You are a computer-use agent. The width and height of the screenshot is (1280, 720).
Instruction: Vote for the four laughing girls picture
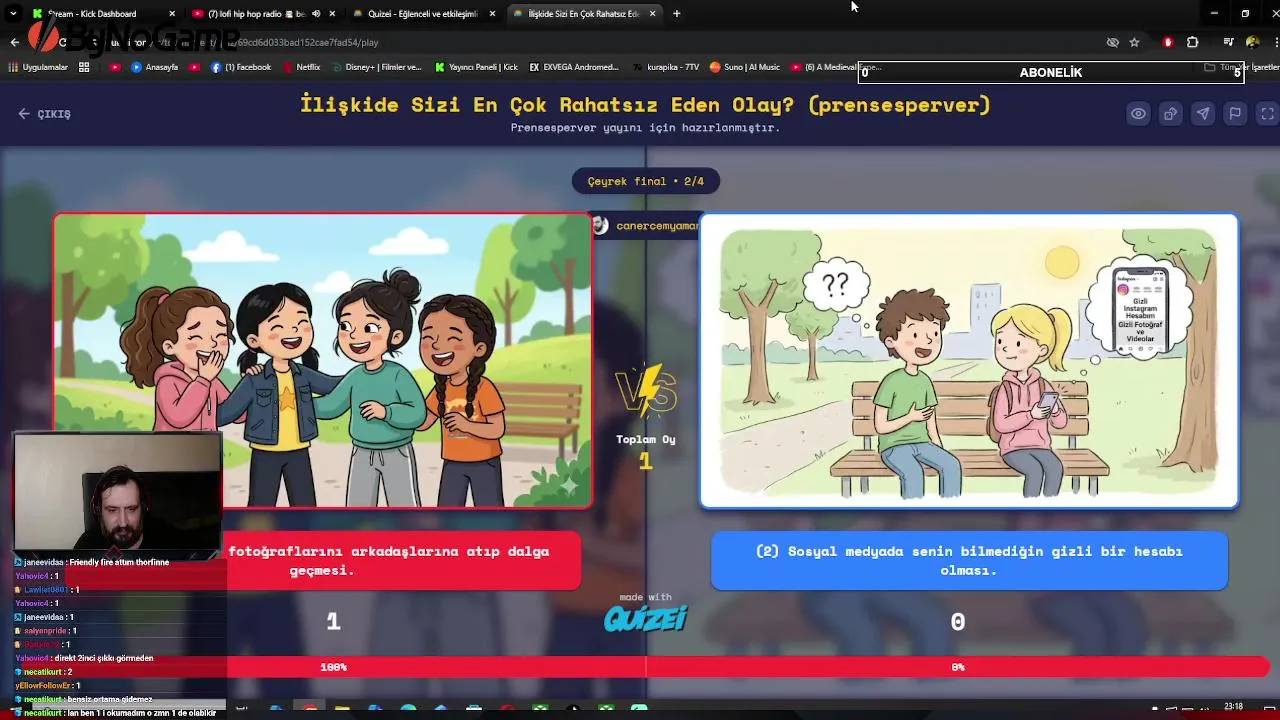323,361
